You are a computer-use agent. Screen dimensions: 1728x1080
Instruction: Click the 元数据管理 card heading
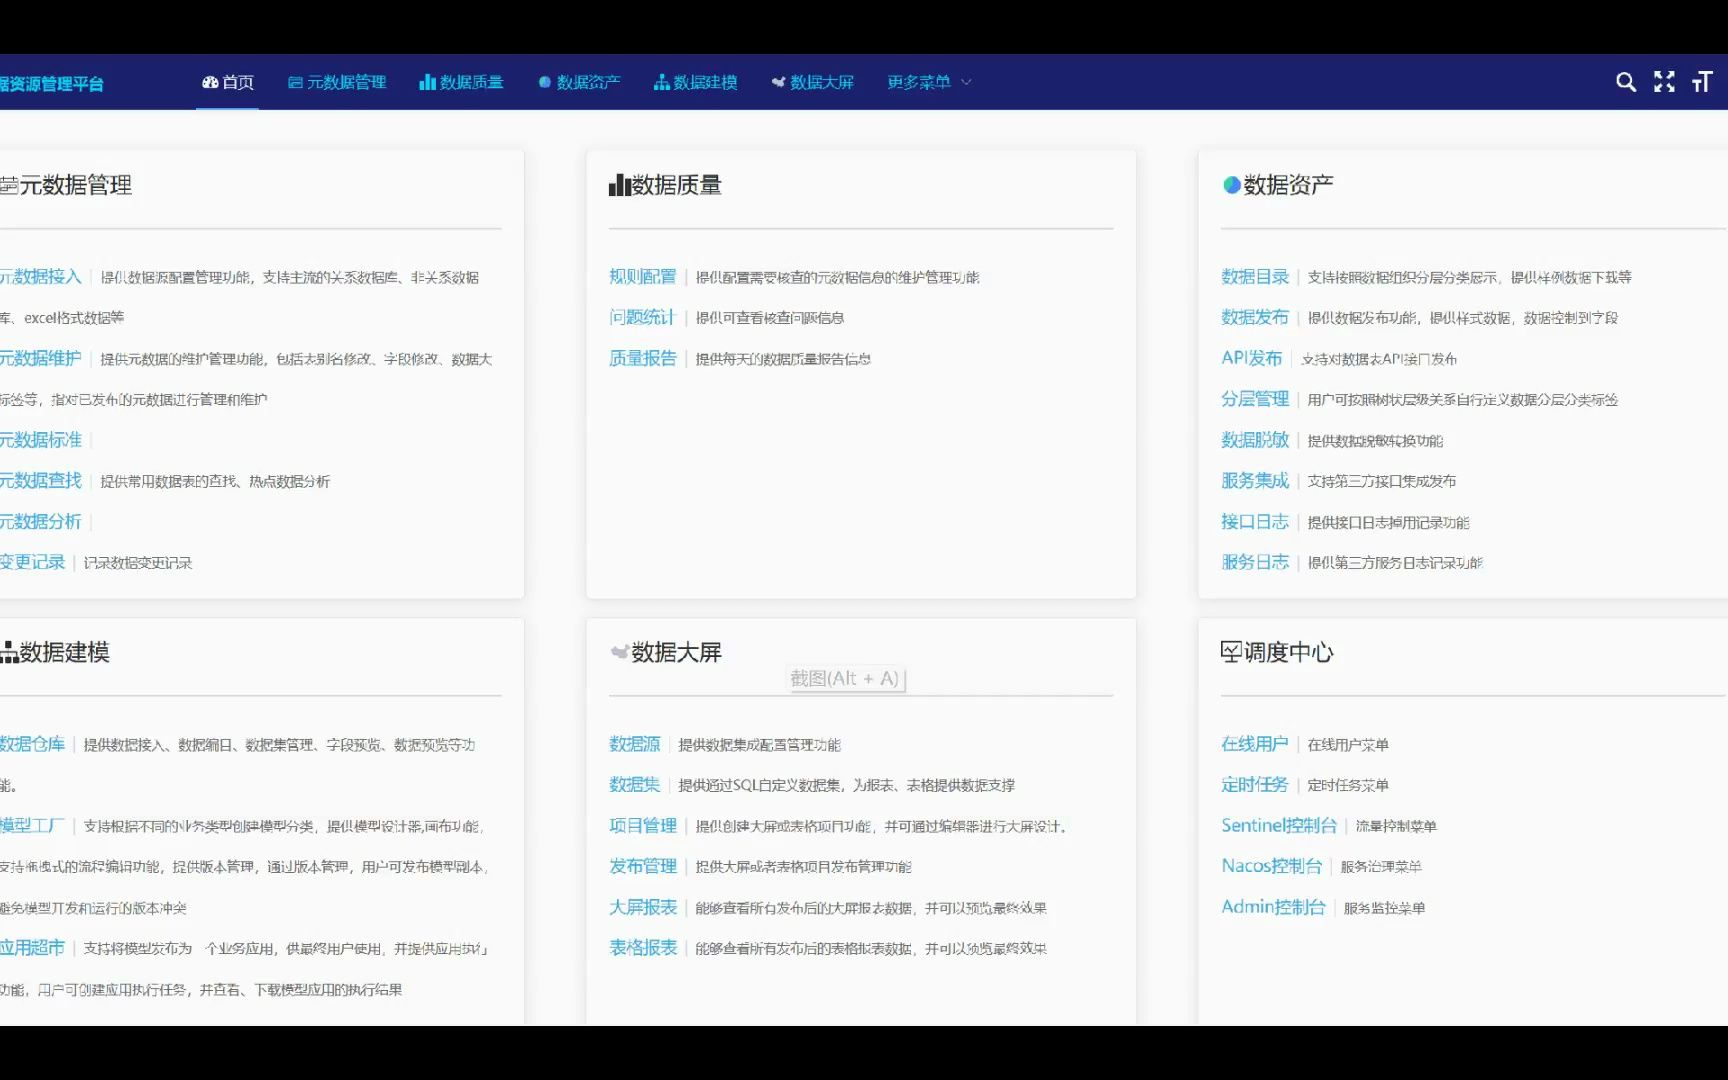click(x=76, y=185)
